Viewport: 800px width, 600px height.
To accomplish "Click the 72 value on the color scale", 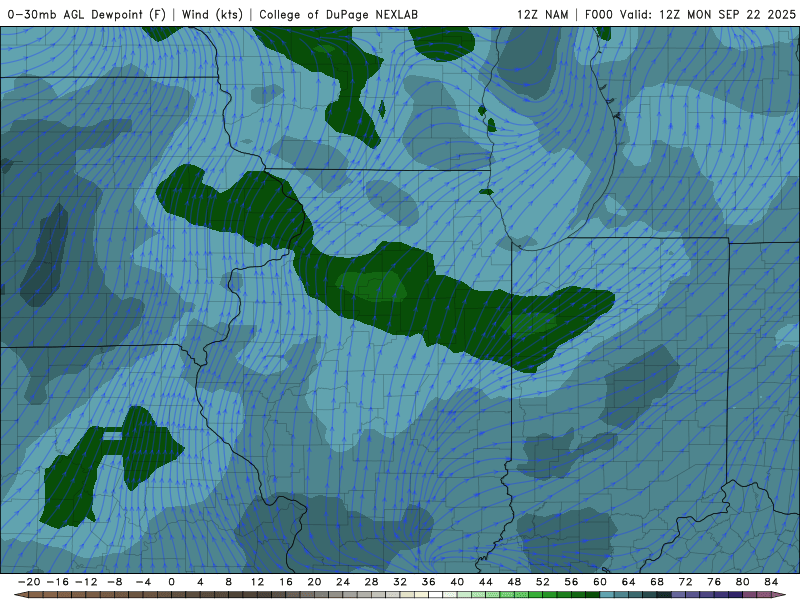I will (686, 582).
